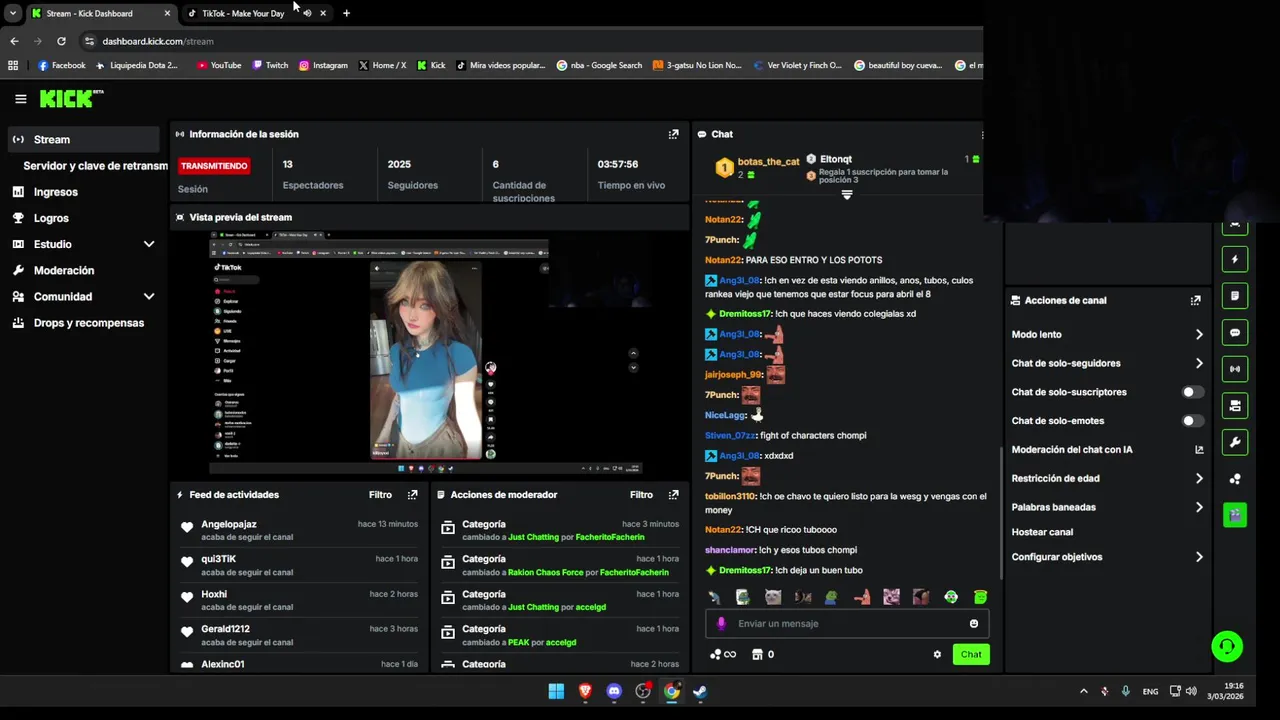This screenshot has width=1280, height=720.
Task: Open Brave browser from the taskbar
Action: 585,691
